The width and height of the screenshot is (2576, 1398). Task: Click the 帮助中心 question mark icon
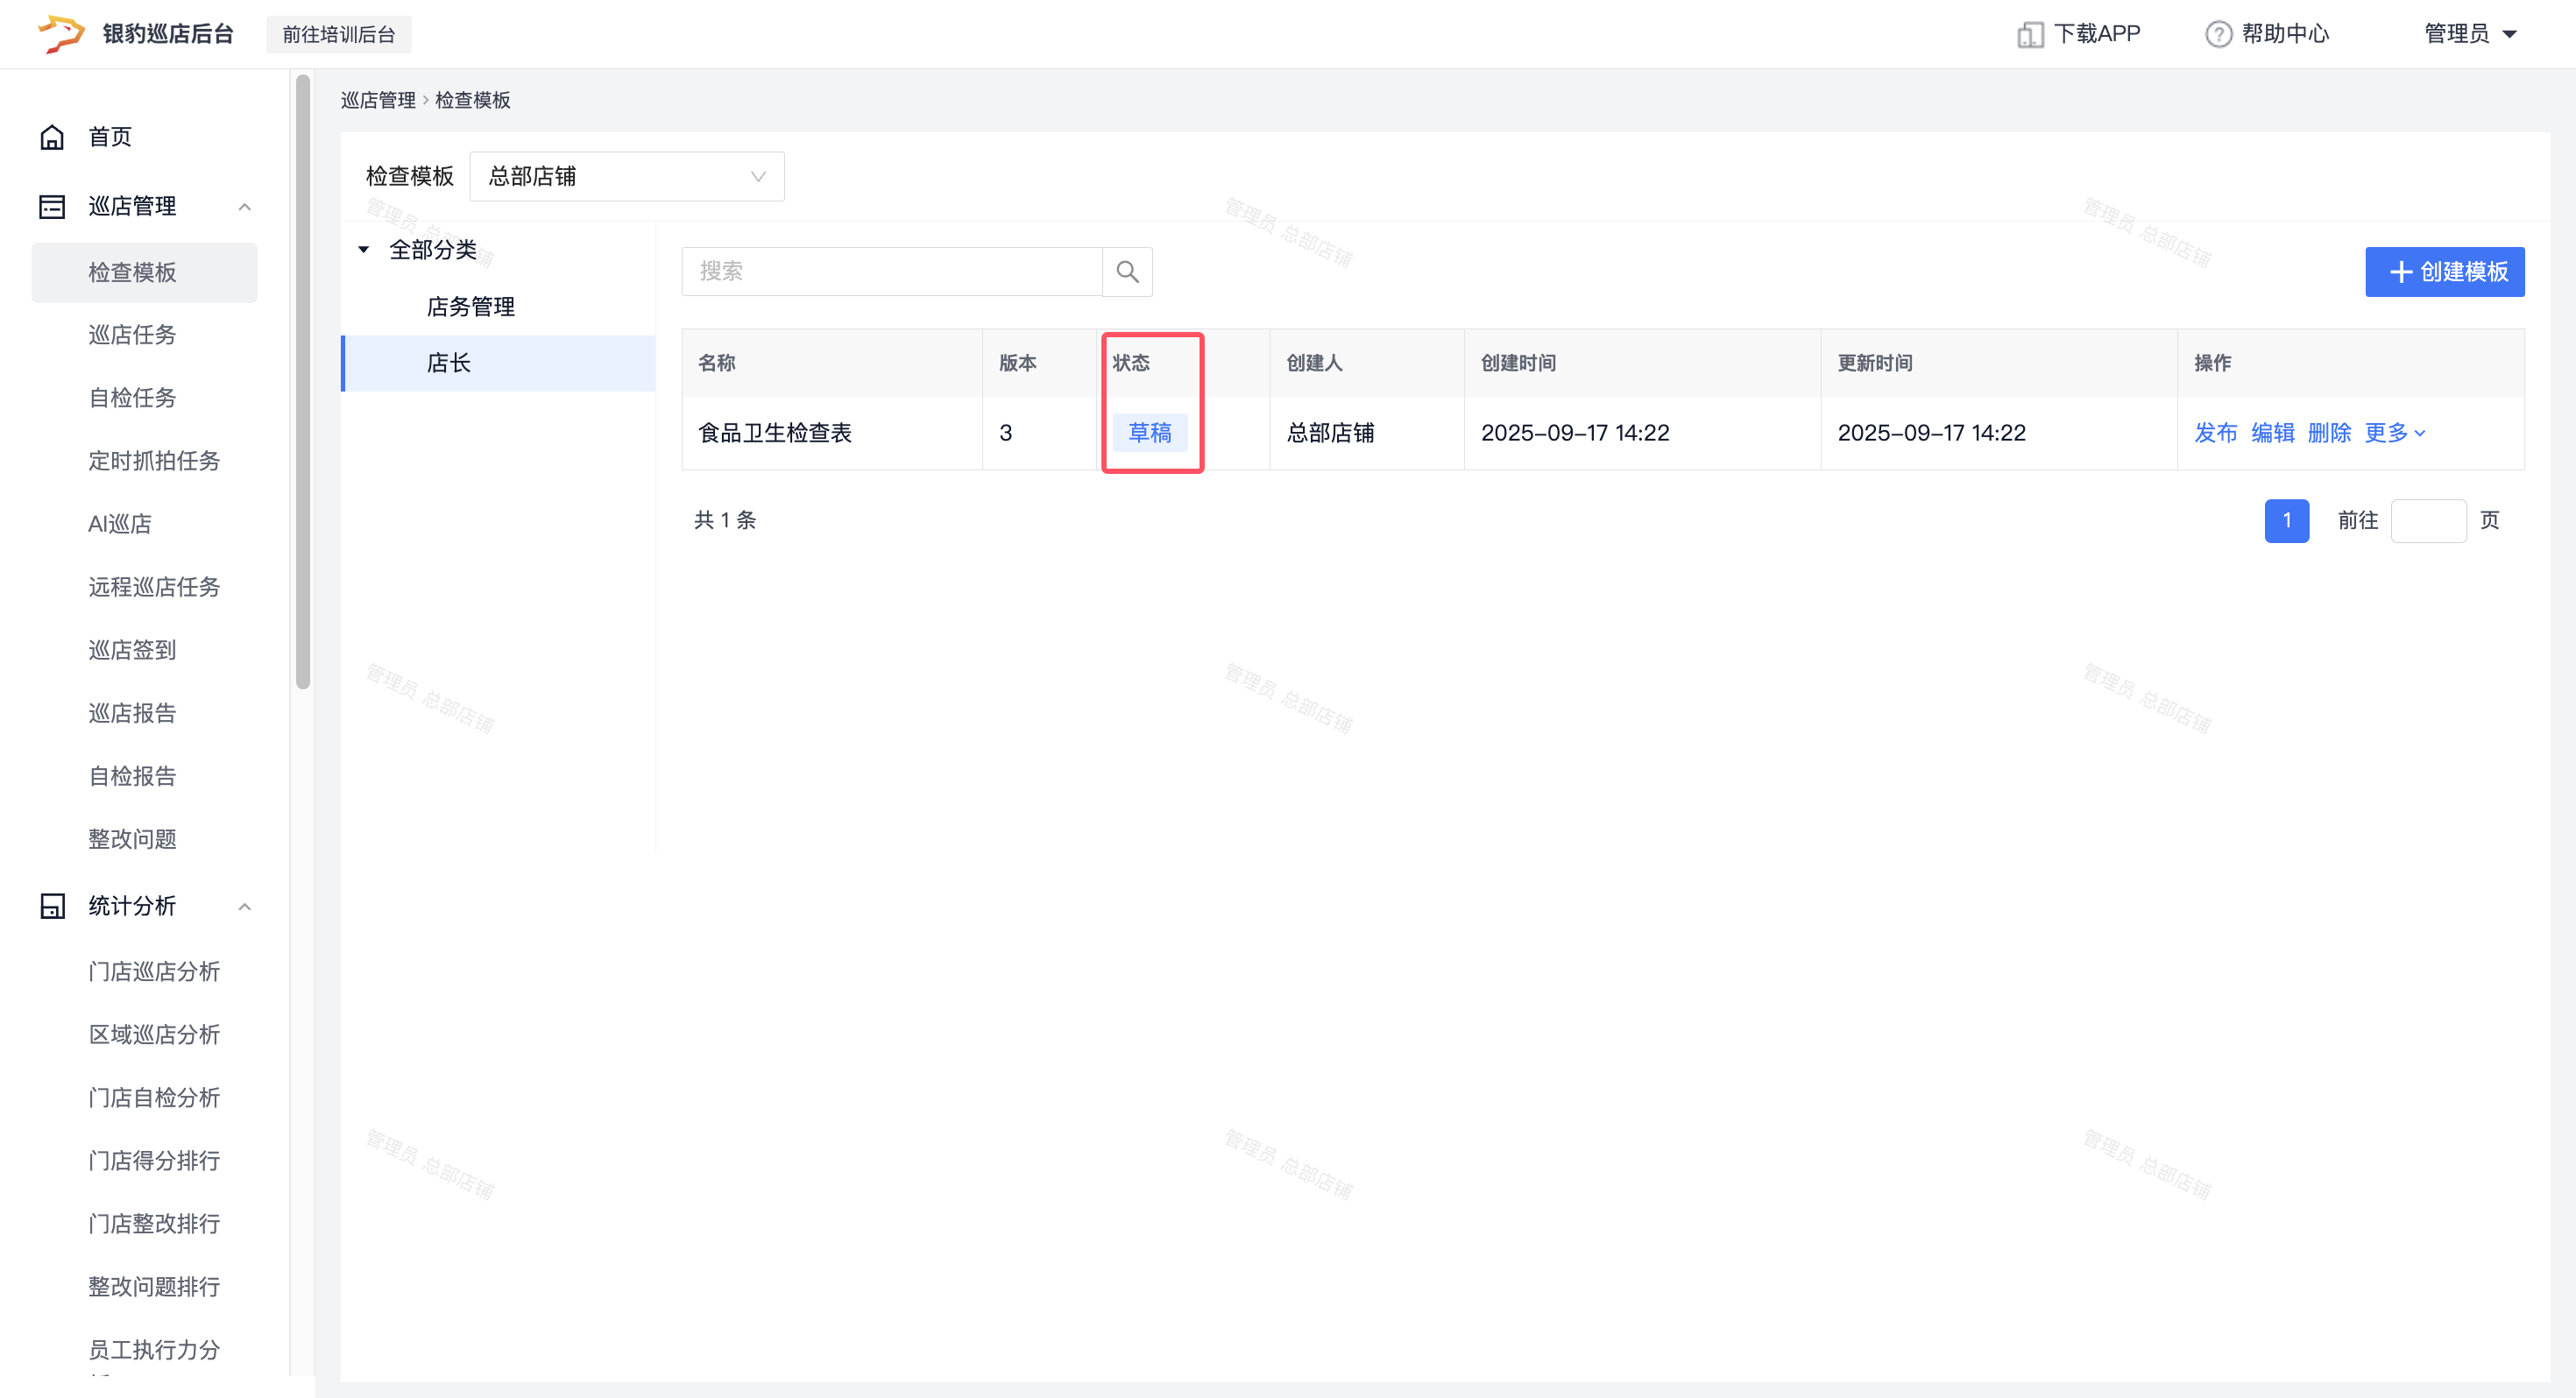point(2218,35)
